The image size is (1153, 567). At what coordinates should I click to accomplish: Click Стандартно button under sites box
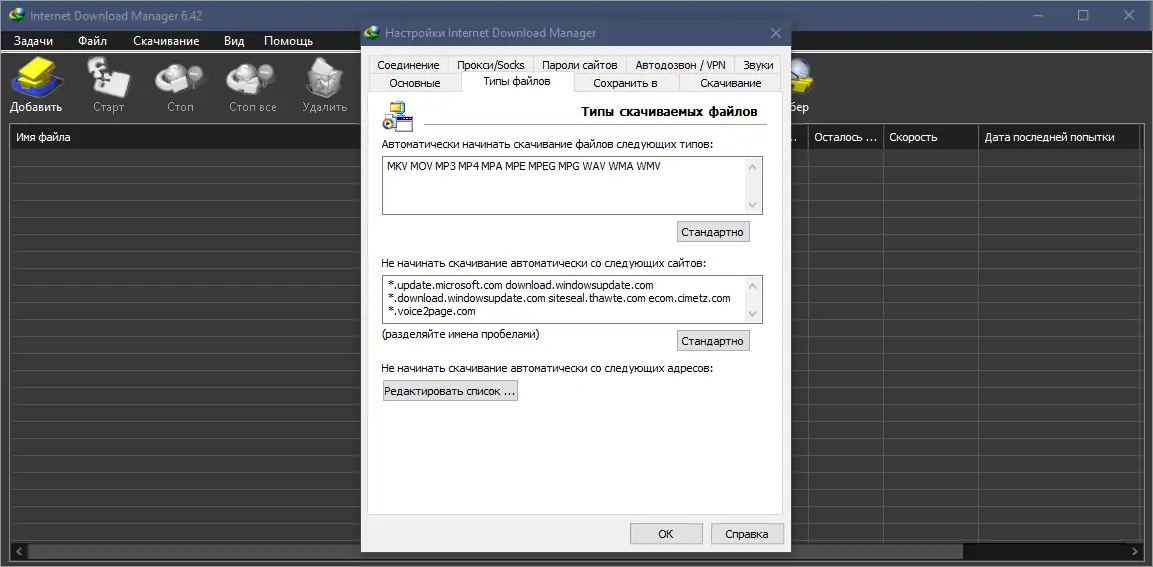[713, 341]
